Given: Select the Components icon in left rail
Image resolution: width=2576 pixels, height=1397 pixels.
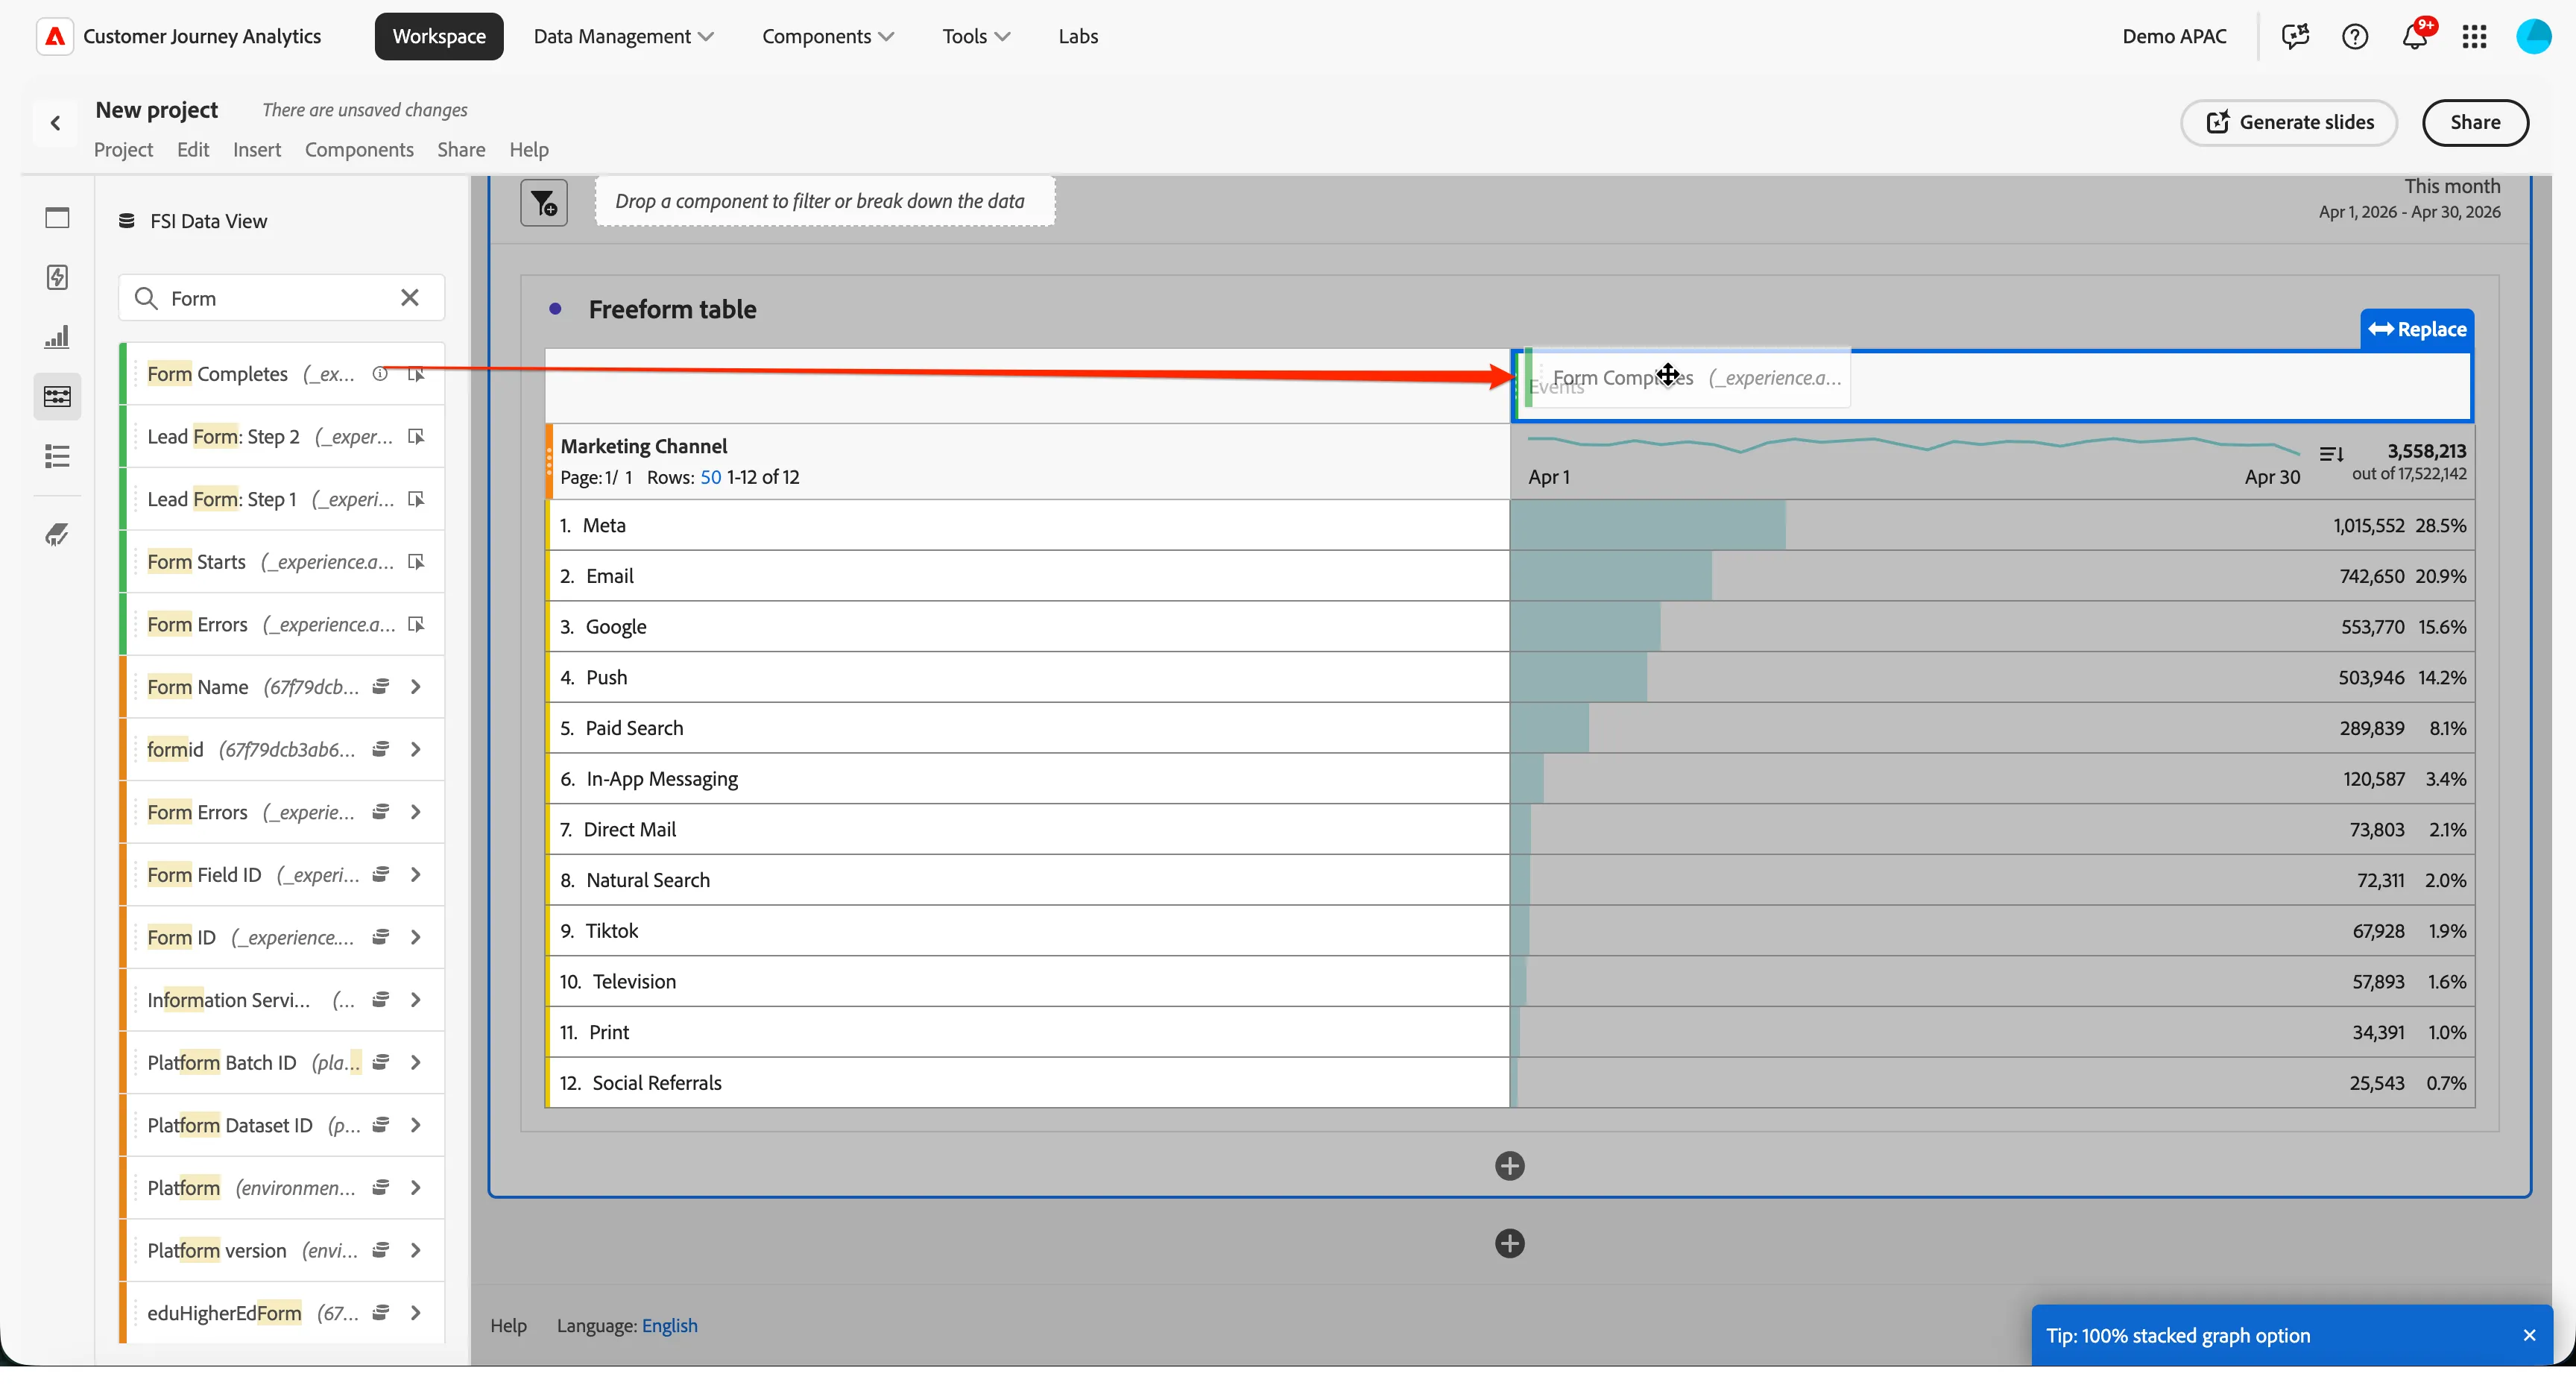Looking at the screenshot, I should 57,397.
